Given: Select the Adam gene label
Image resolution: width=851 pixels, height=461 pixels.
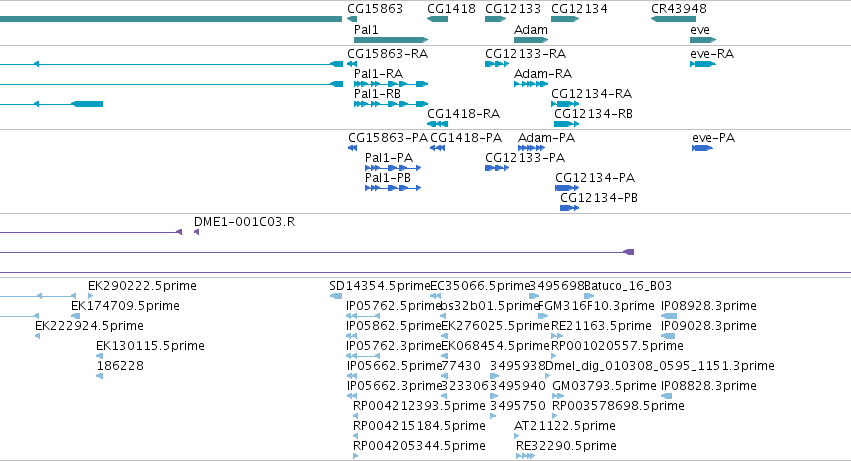Looking at the screenshot, I should tap(531, 30).
